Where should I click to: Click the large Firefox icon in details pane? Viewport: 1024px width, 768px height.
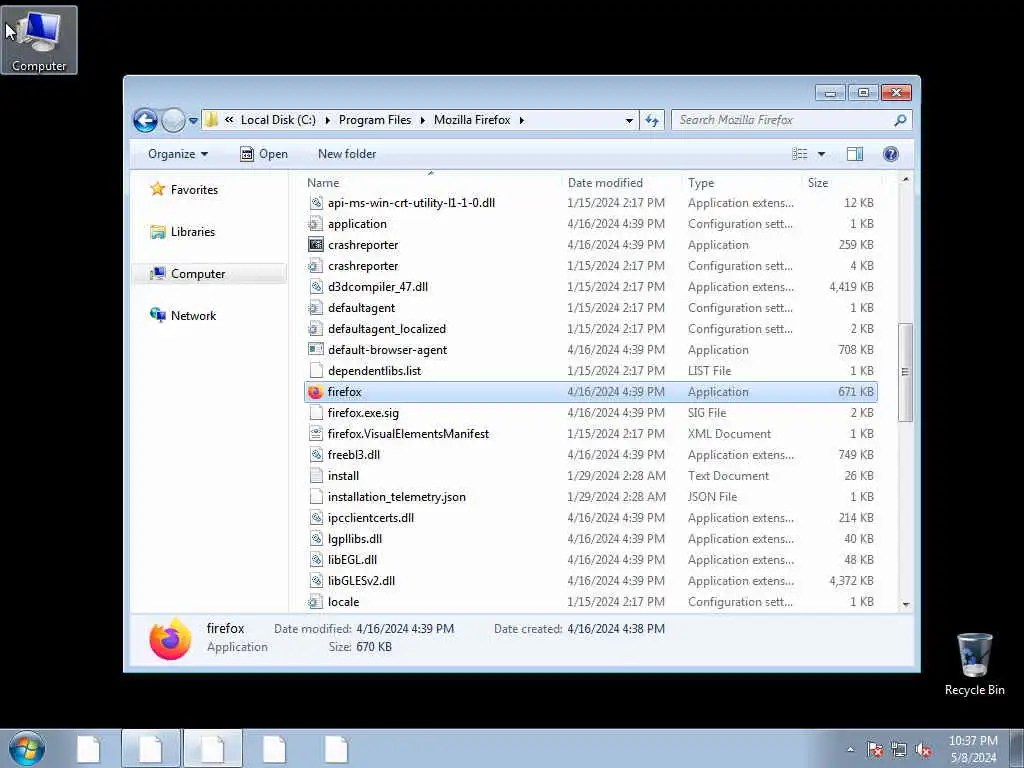point(170,639)
